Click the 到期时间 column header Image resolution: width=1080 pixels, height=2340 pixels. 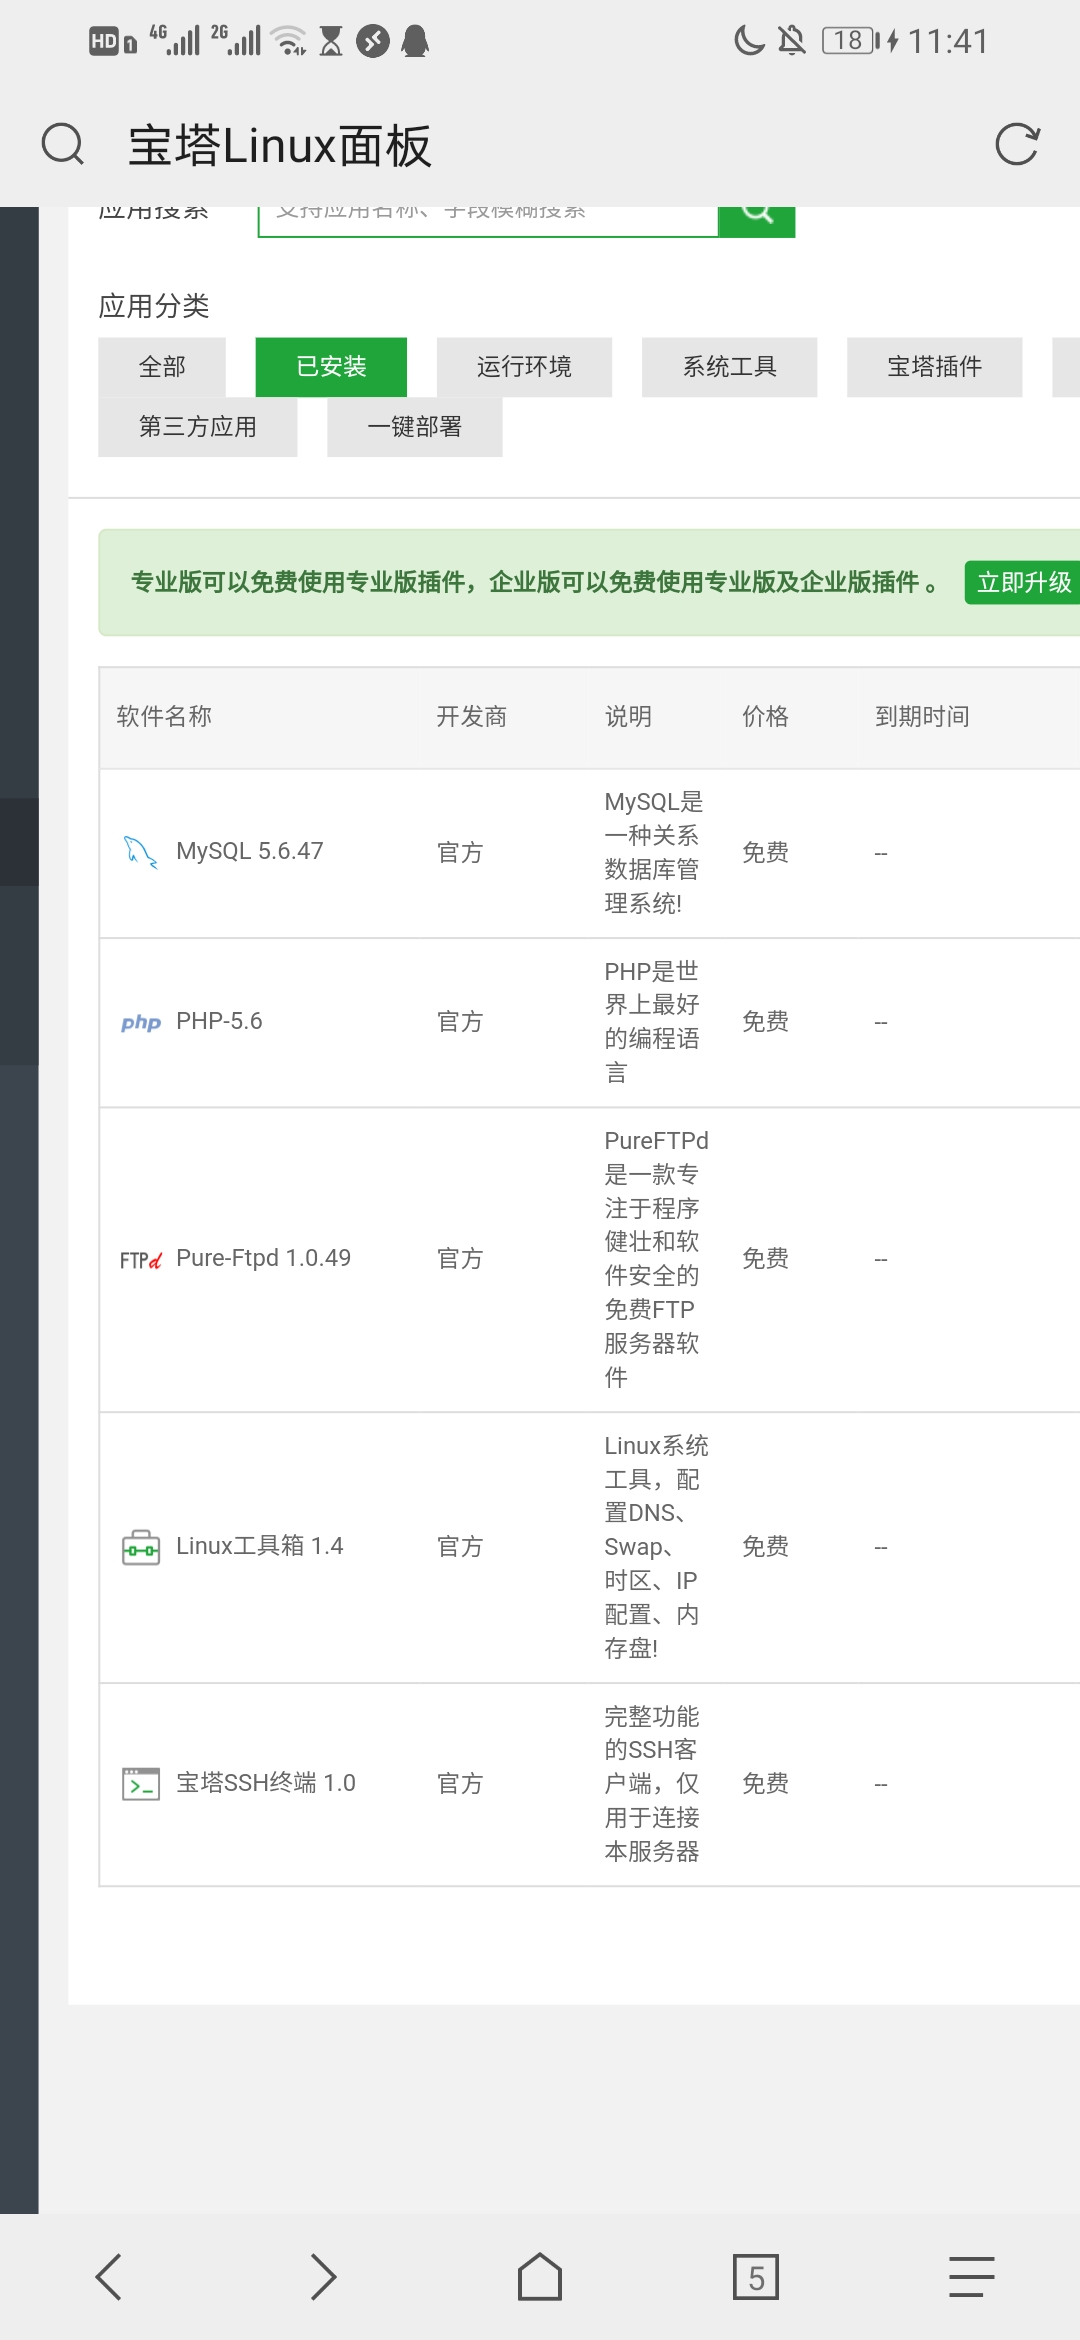(x=922, y=717)
